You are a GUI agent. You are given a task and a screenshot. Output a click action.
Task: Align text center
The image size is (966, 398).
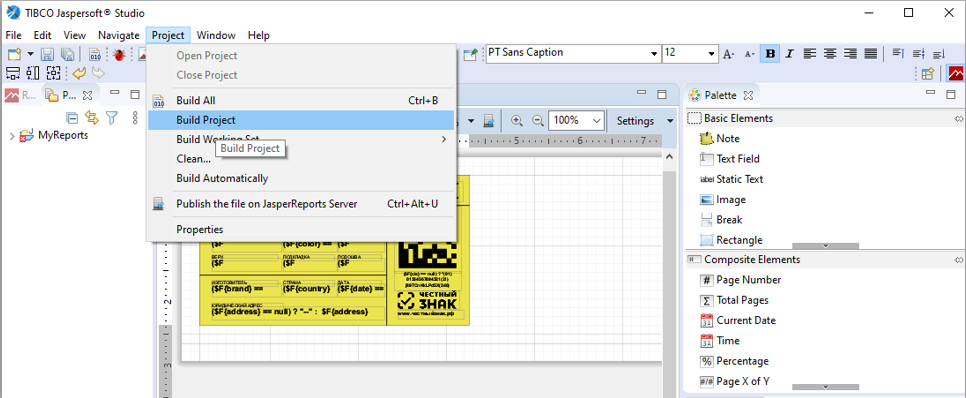(830, 54)
